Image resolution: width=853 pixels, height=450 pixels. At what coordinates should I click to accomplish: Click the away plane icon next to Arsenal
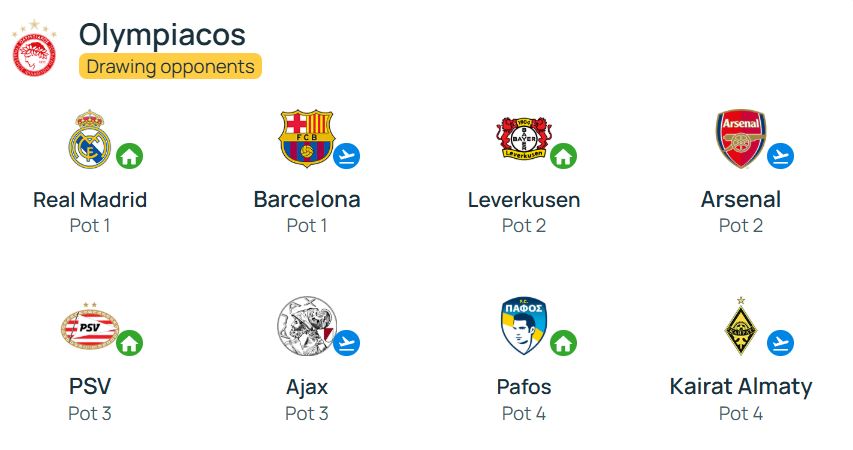click(x=781, y=156)
